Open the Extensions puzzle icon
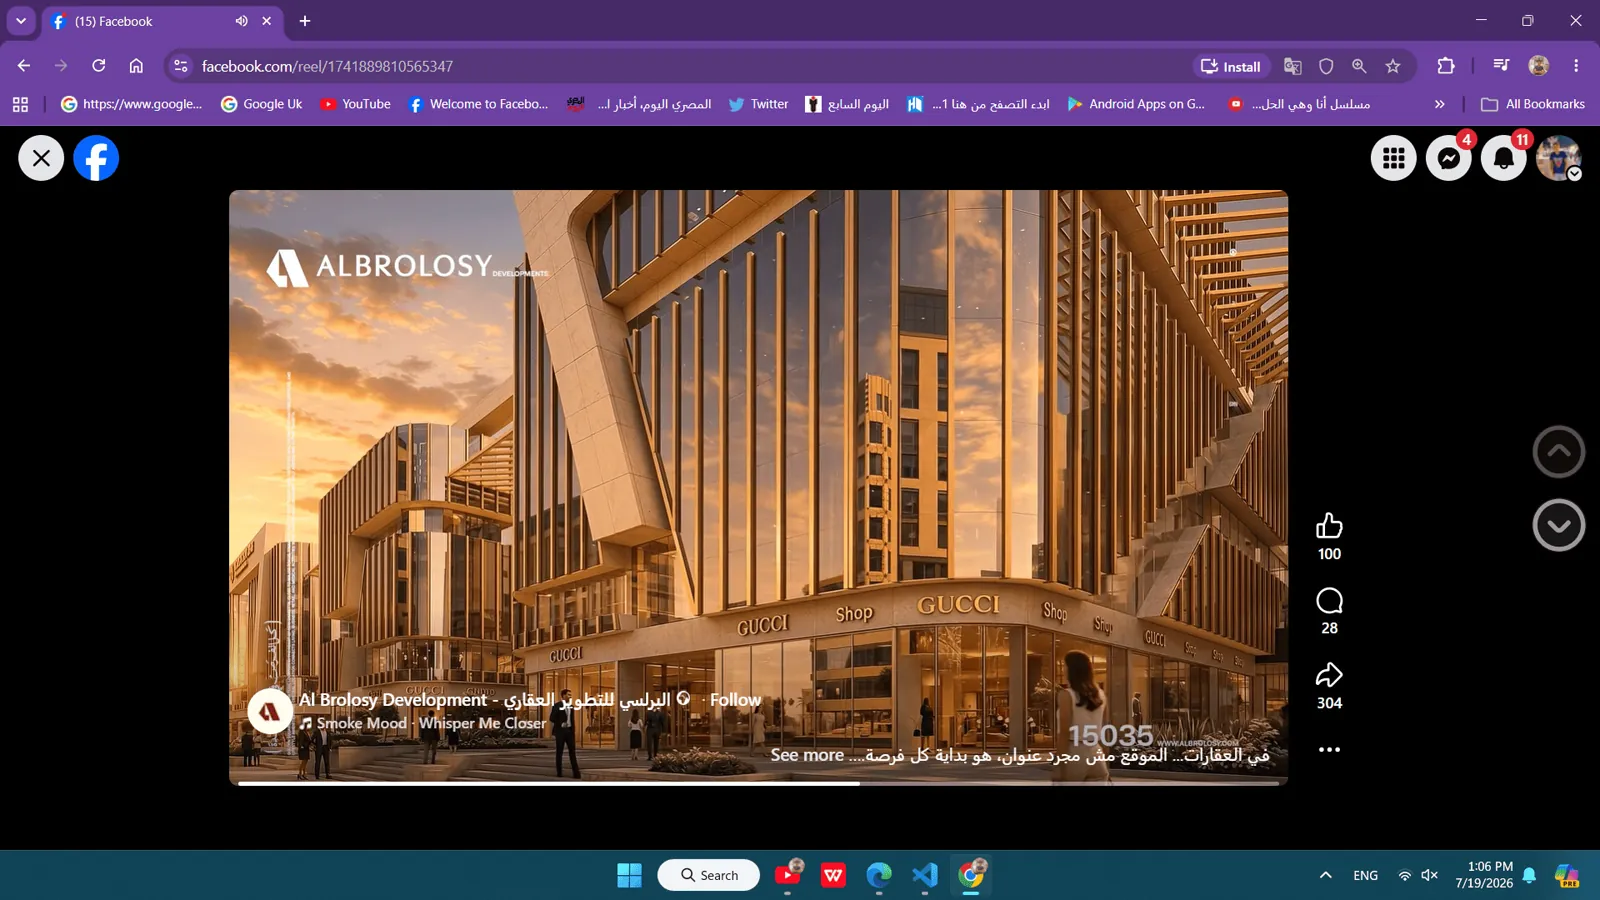1600x900 pixels. click(x=1446, y=66)
